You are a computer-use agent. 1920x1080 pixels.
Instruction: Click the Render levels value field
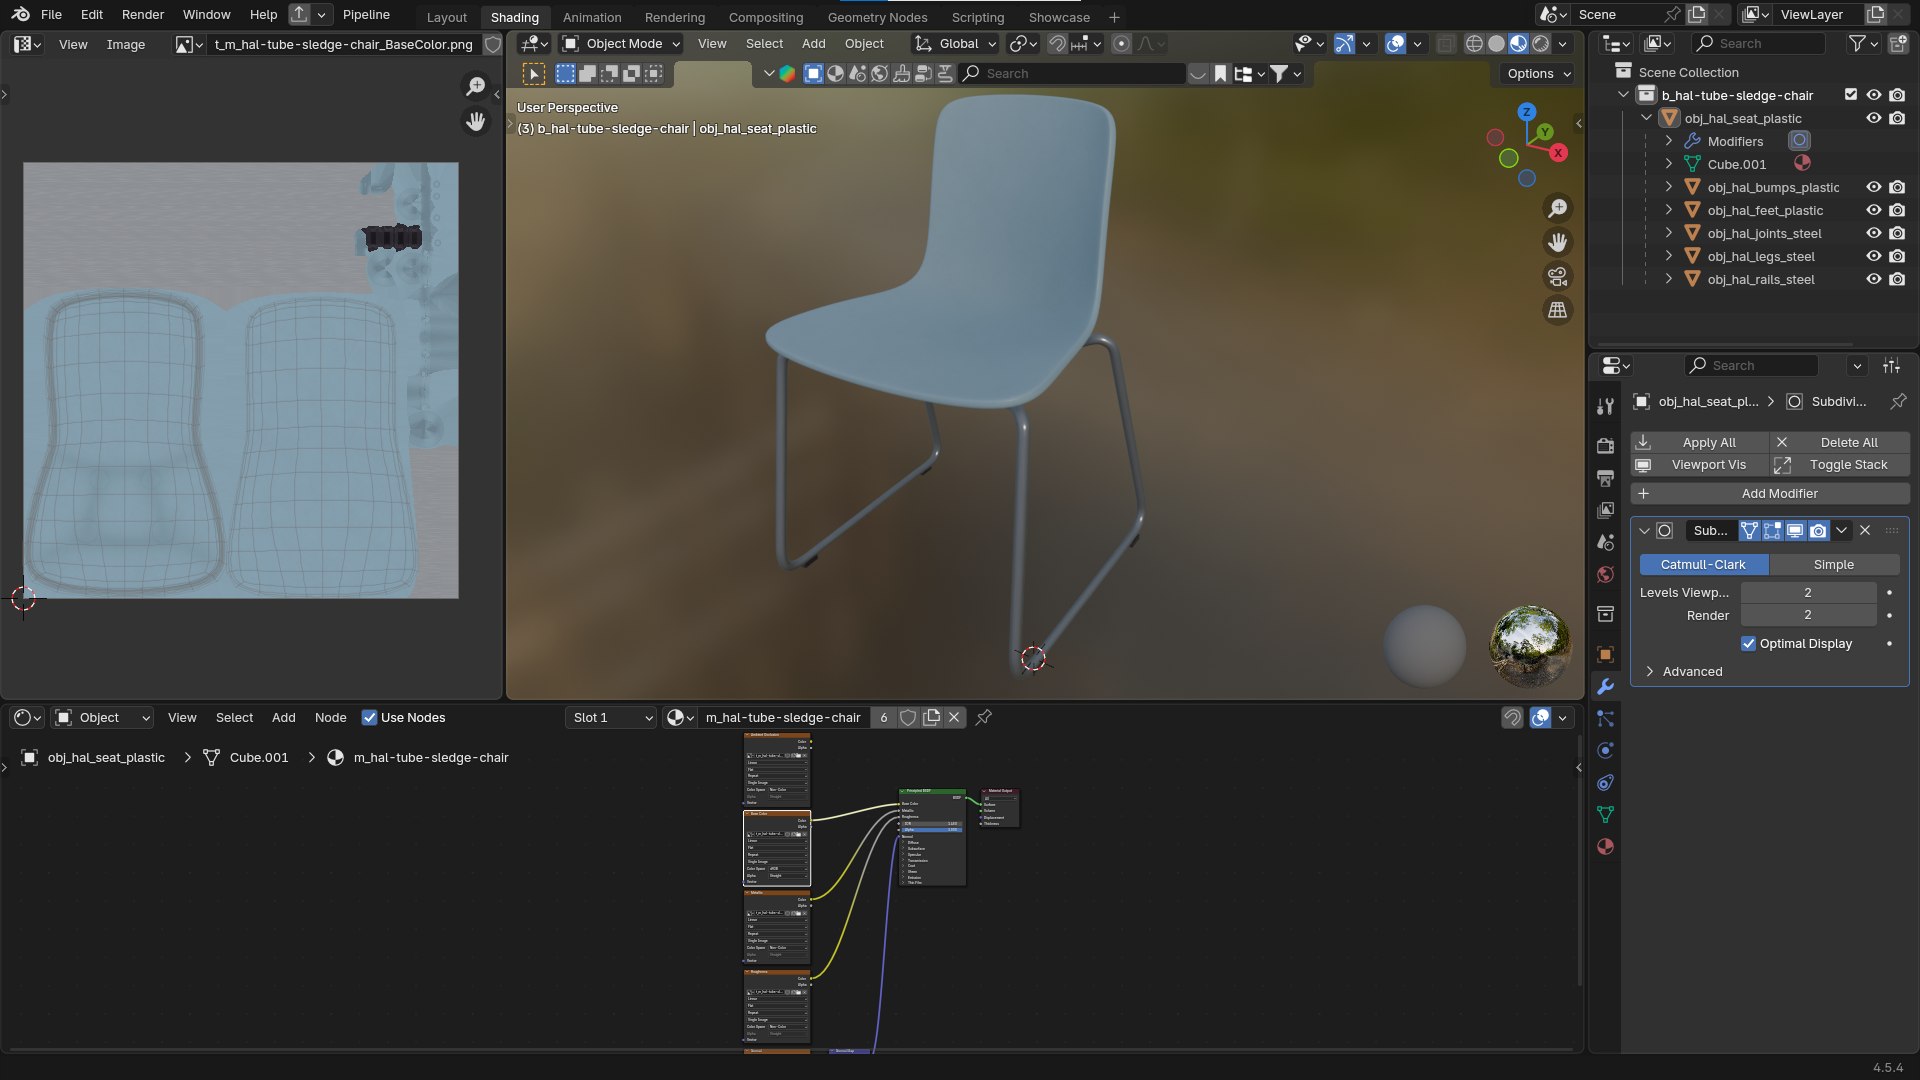[1808, 615]
